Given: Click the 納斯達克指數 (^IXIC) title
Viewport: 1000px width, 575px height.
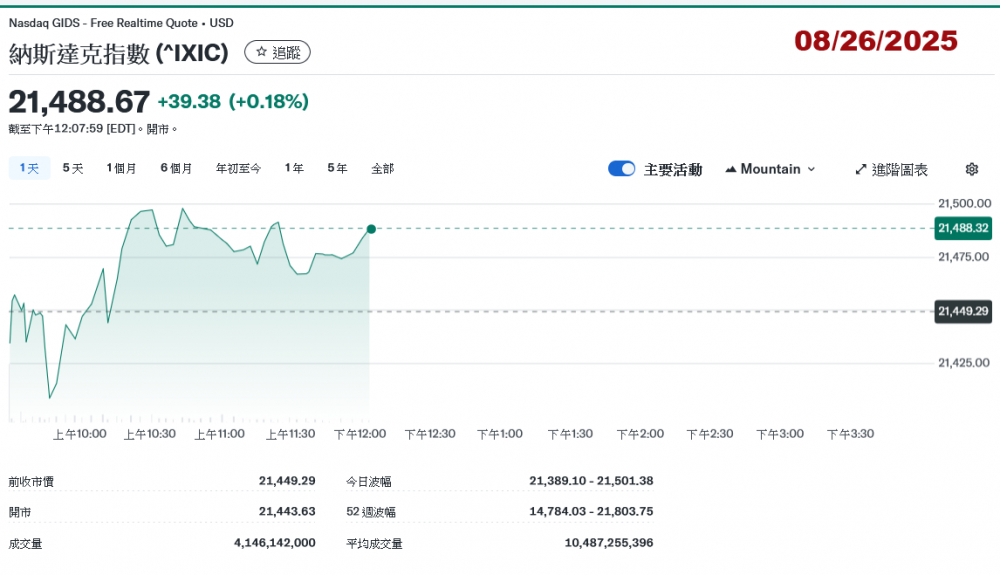Looking at the screenshot, I should [119, 53].
